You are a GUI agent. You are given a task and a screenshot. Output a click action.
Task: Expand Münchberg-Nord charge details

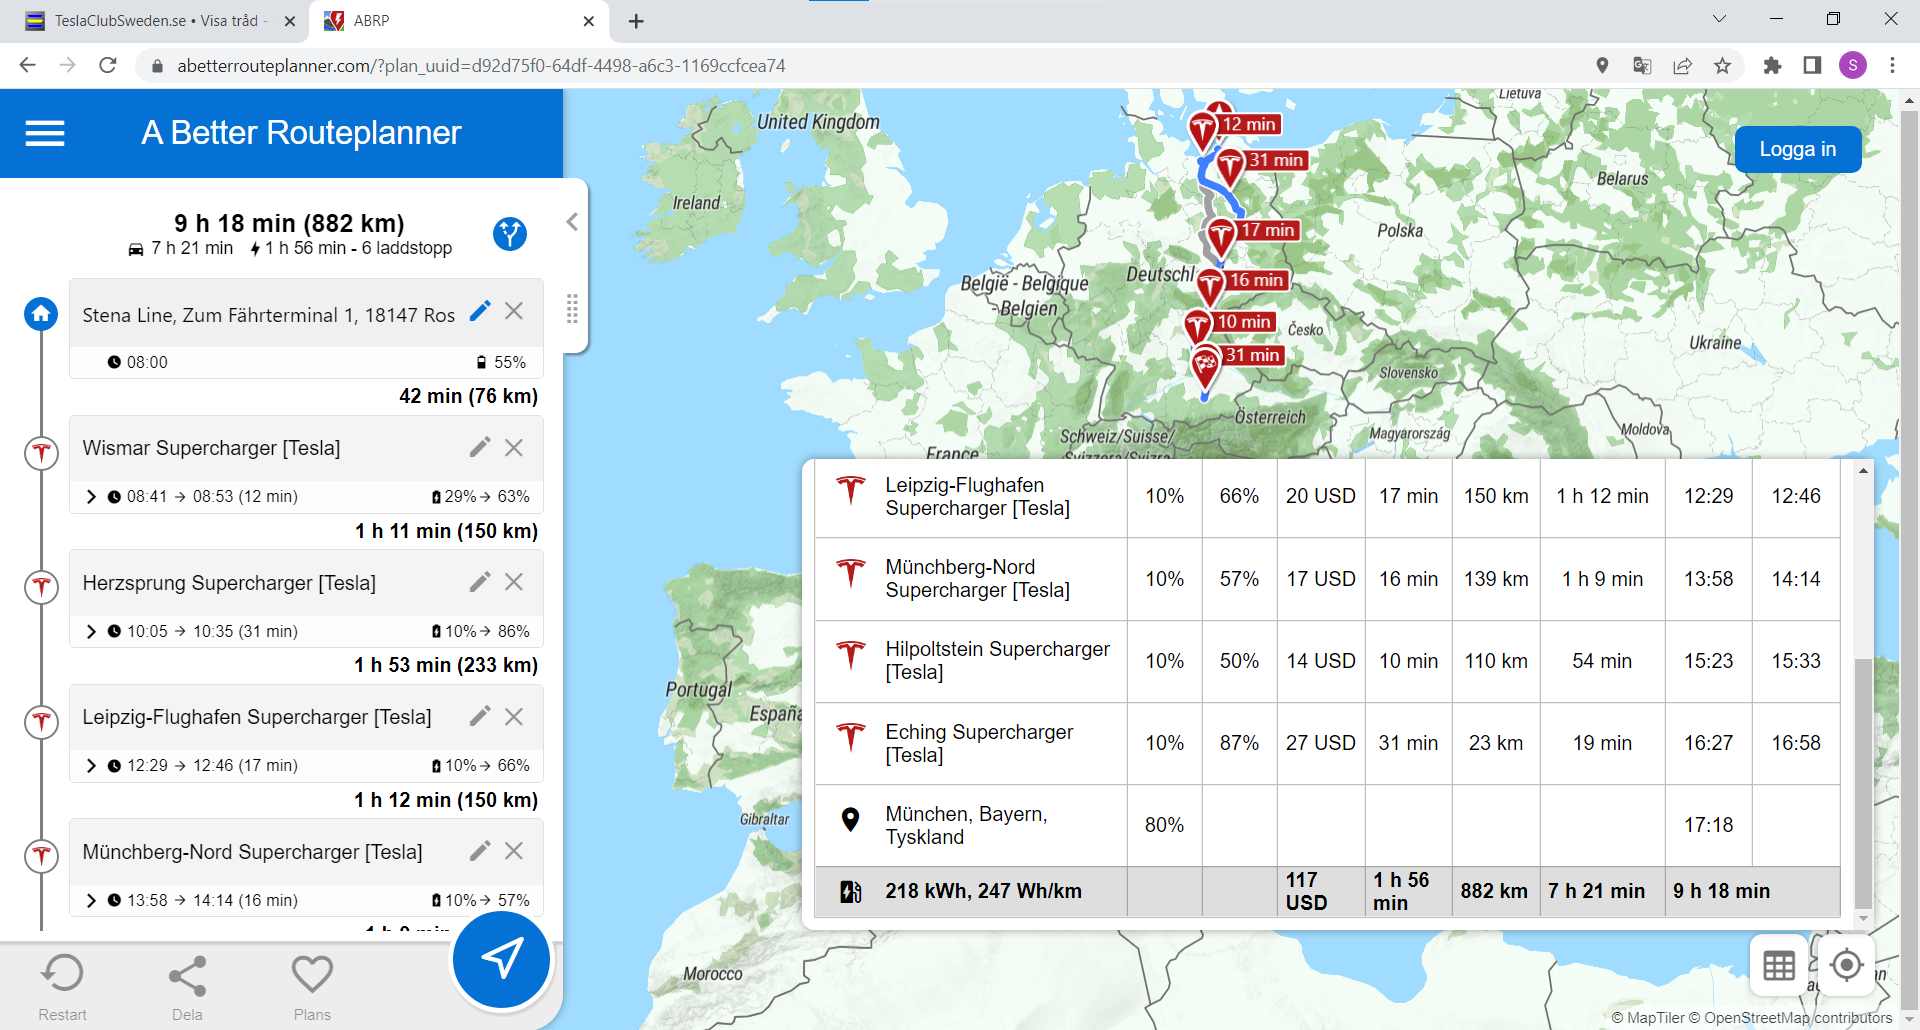point(91,900)
